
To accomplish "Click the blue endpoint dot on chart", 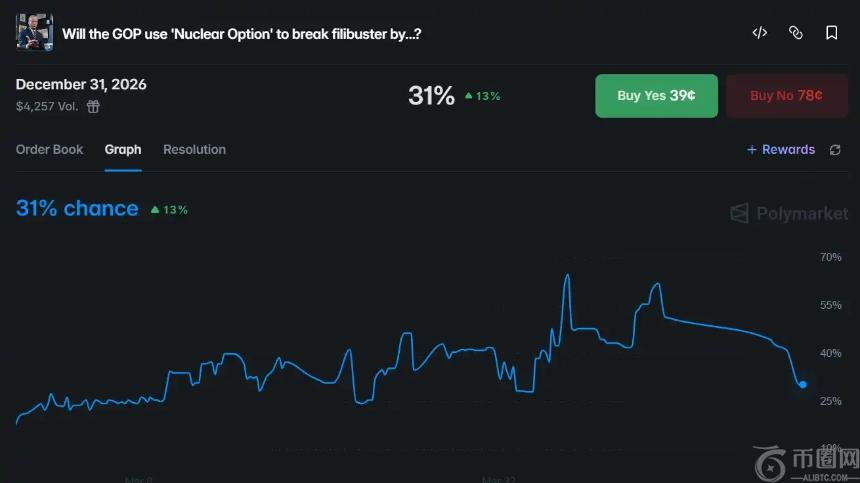I will click(x=802, y=384).
